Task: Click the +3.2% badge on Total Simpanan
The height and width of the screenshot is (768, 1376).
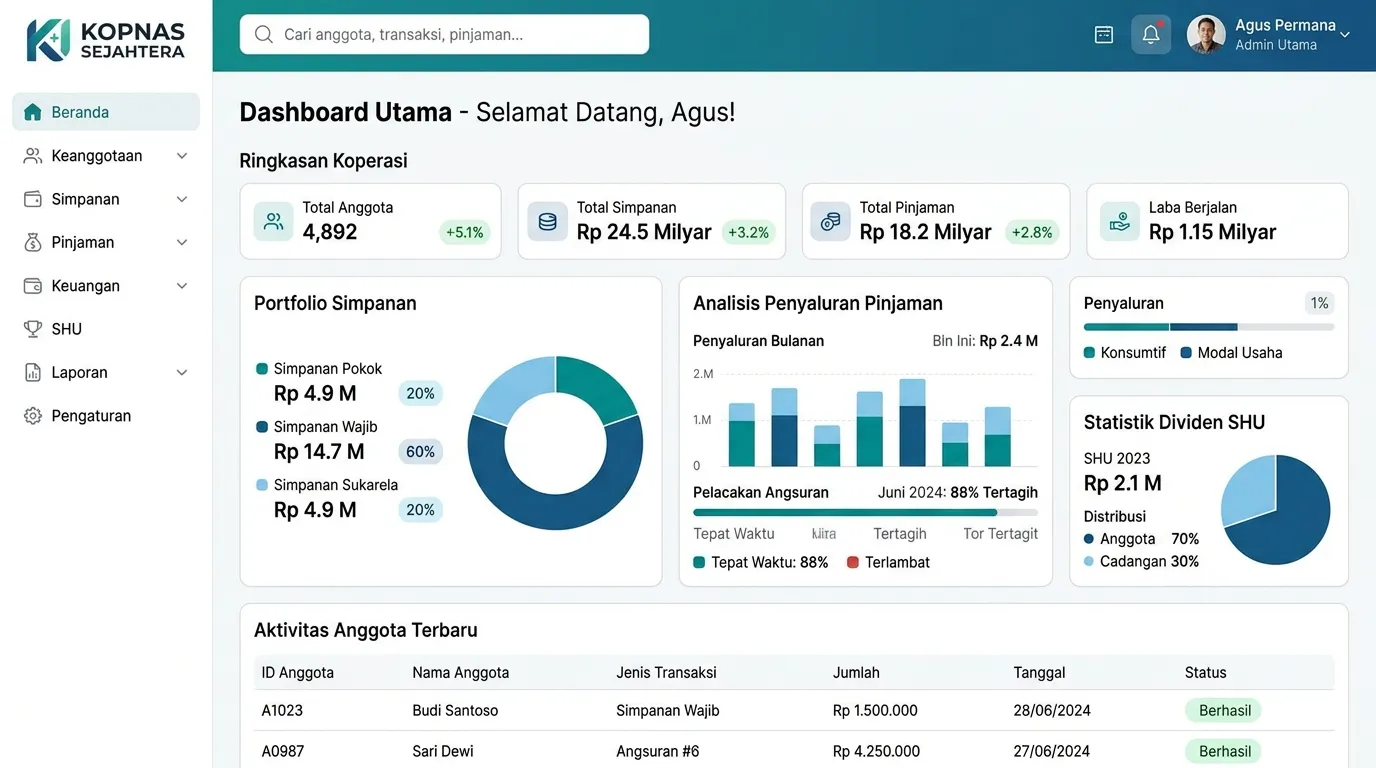Action: 748,233
